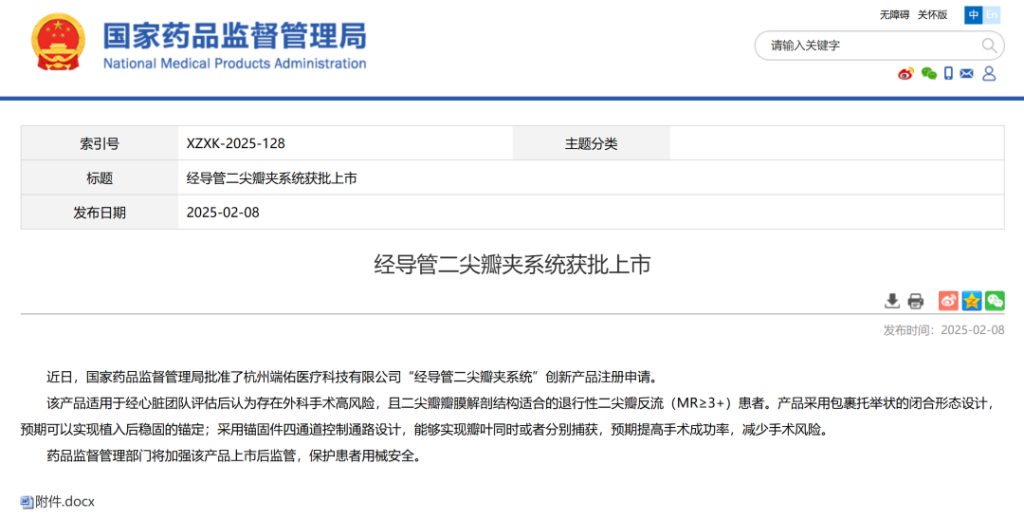Add article to QZone star favorites
The width and height of the screenshot is (1024, 520).
click(972, 301)
